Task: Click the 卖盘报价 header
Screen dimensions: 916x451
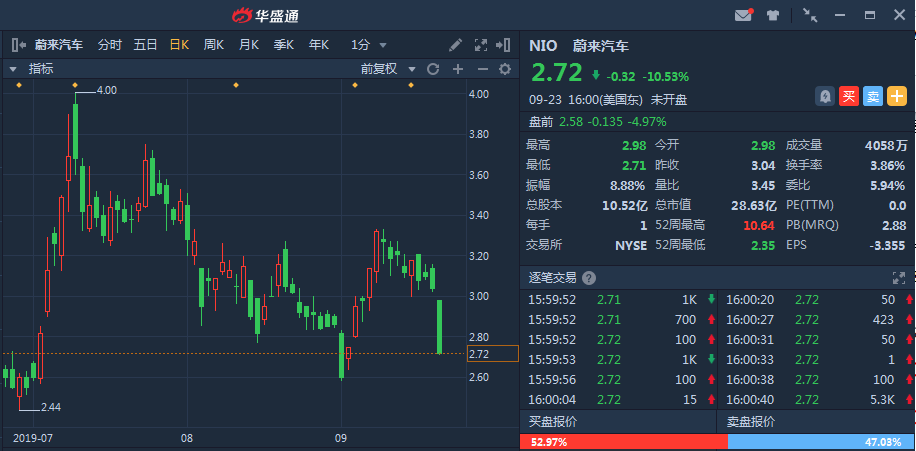Action: click(x=751, y=422)
